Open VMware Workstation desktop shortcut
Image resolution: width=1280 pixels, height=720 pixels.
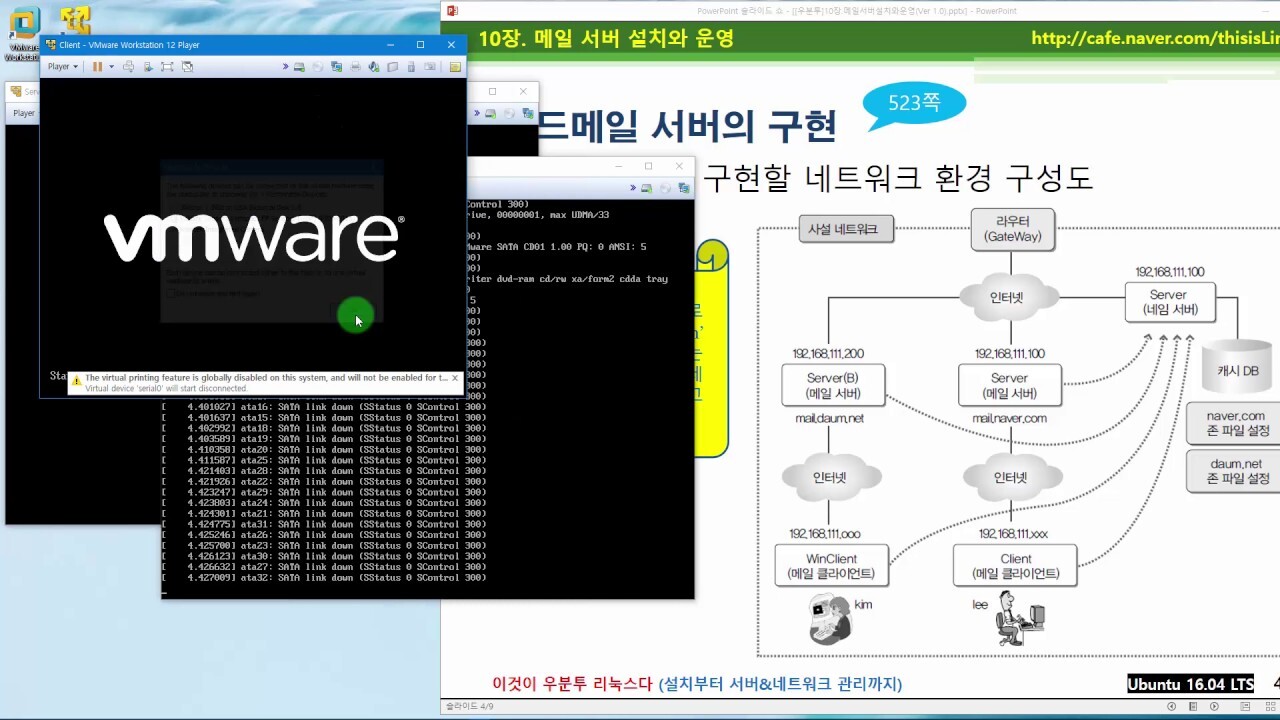(22, 34)
